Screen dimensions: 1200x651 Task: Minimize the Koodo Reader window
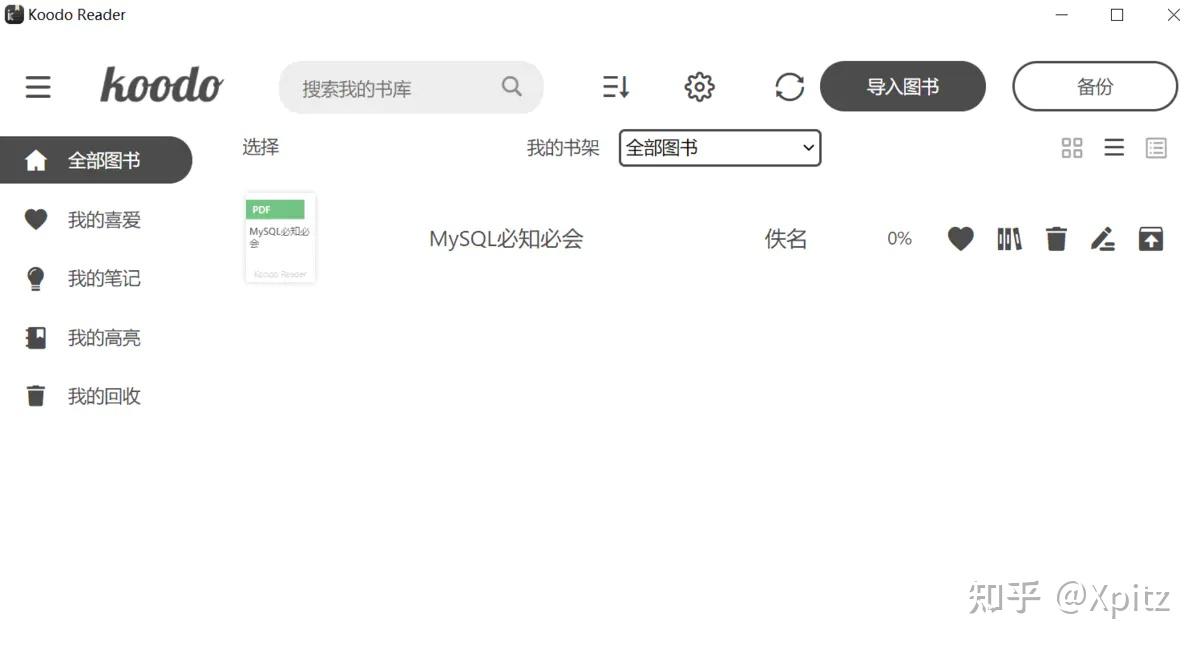(x=1060, y=14)
